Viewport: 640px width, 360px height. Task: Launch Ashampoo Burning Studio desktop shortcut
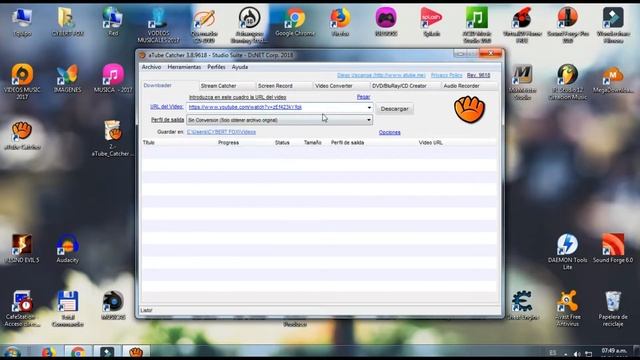click(249, 25)
